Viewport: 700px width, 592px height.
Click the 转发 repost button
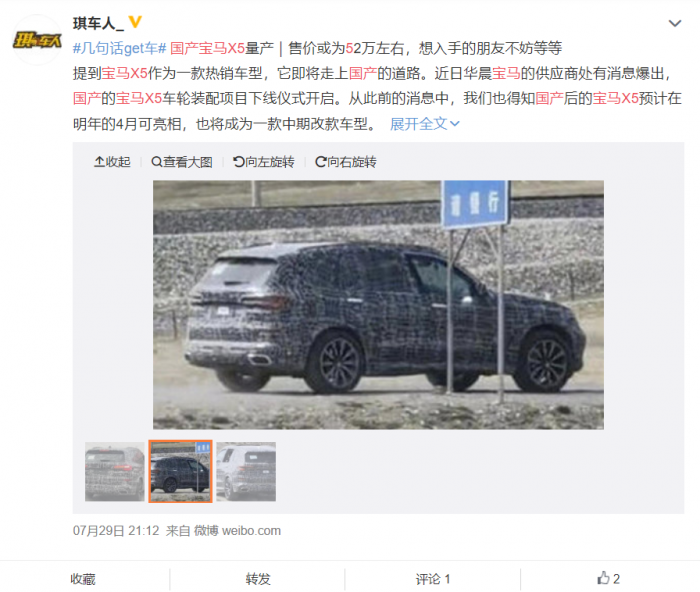pyautogui.click(x=258, y=579)
